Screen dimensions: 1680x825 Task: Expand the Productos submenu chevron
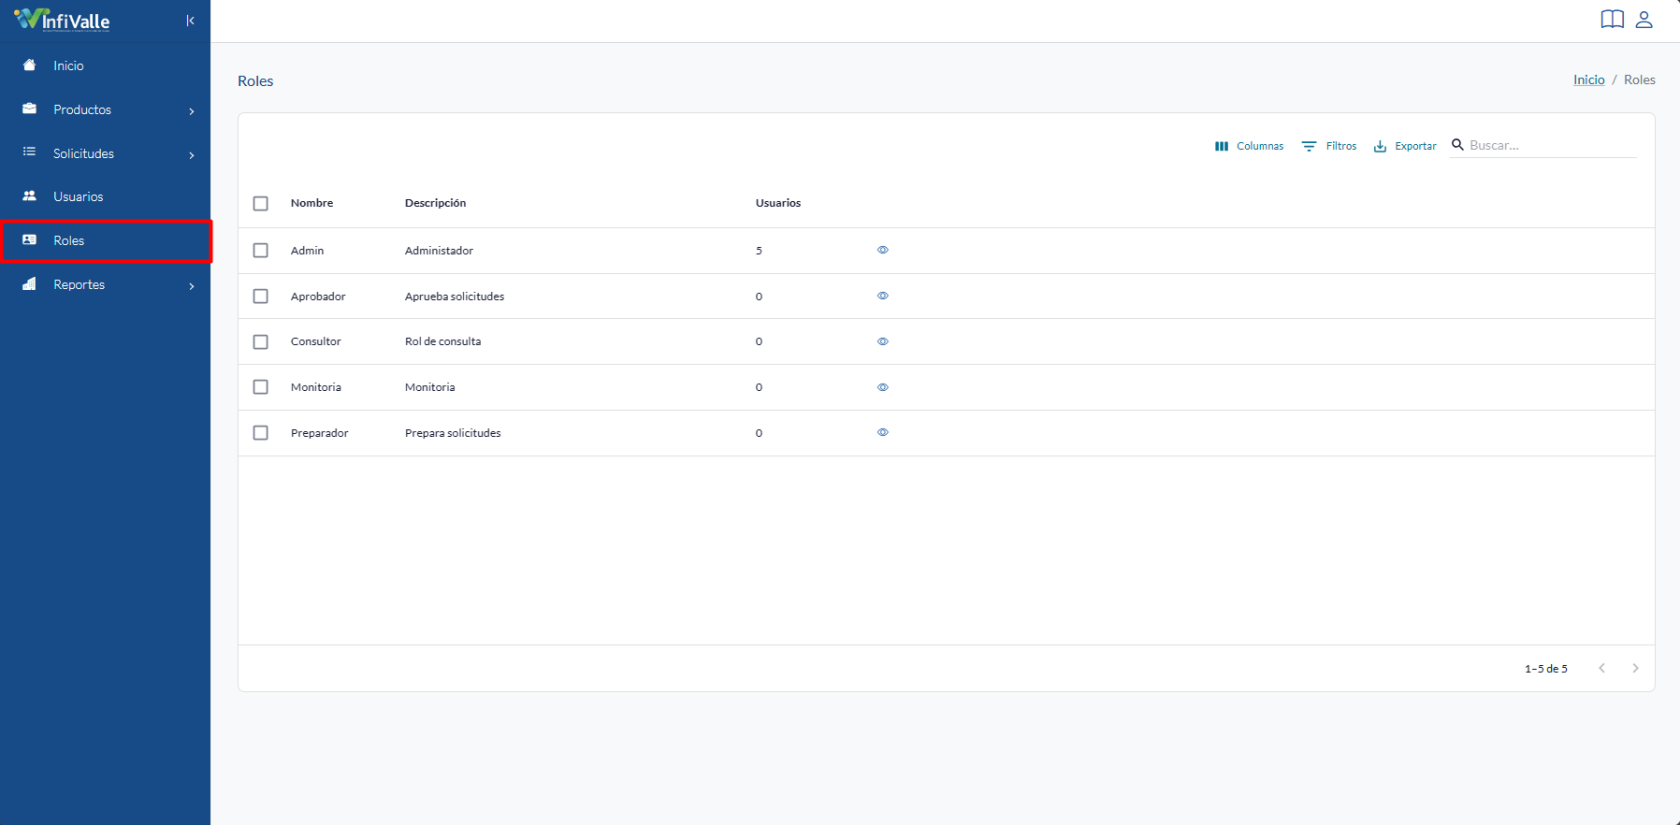[192, 111]
